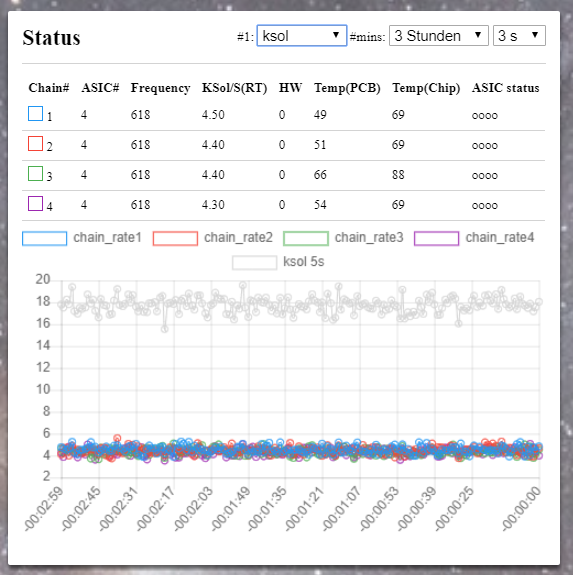573x575 pixels.
Task: Select chain 3 ASIC status oooo
Action: (485, 176)
